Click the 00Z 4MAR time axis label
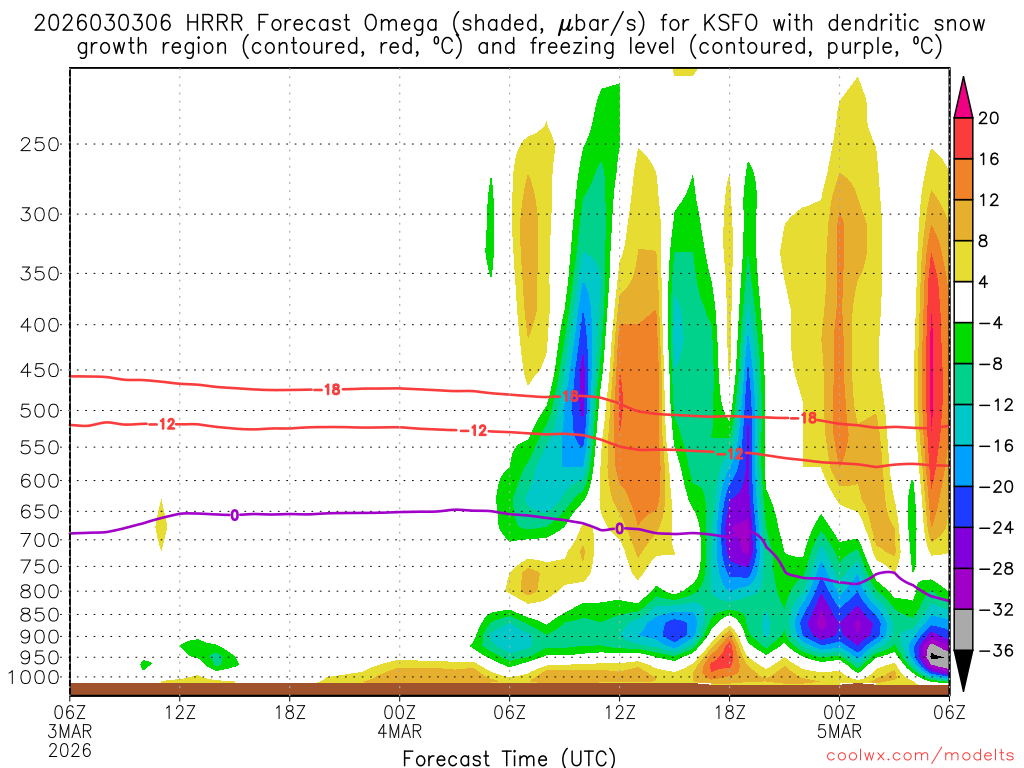This screenshot has height=768, width=1024. (400, 720)
